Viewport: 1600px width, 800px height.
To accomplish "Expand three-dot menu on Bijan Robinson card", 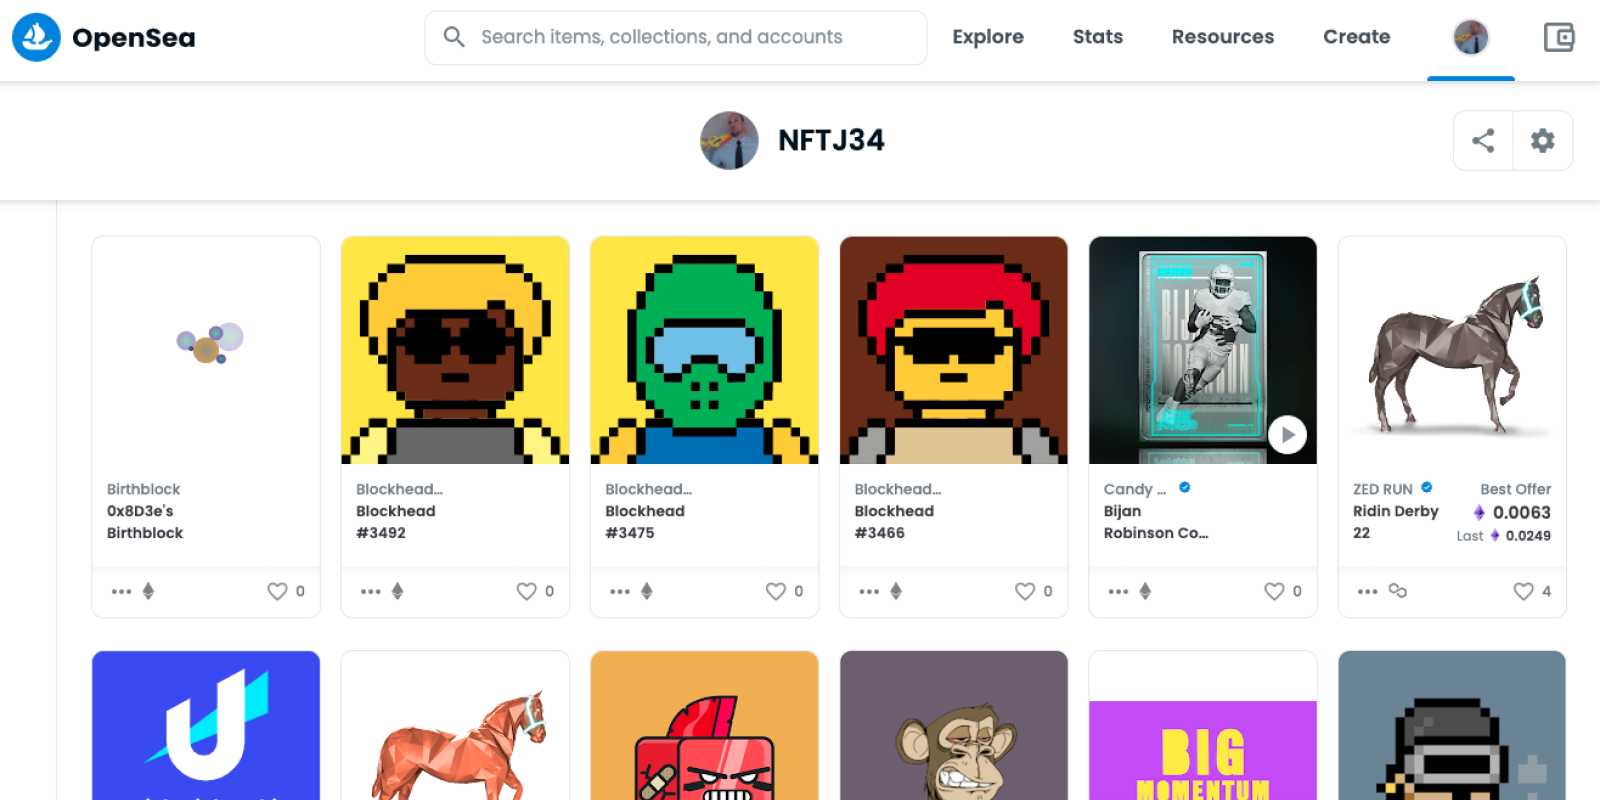I will (x=1118, y=591).
